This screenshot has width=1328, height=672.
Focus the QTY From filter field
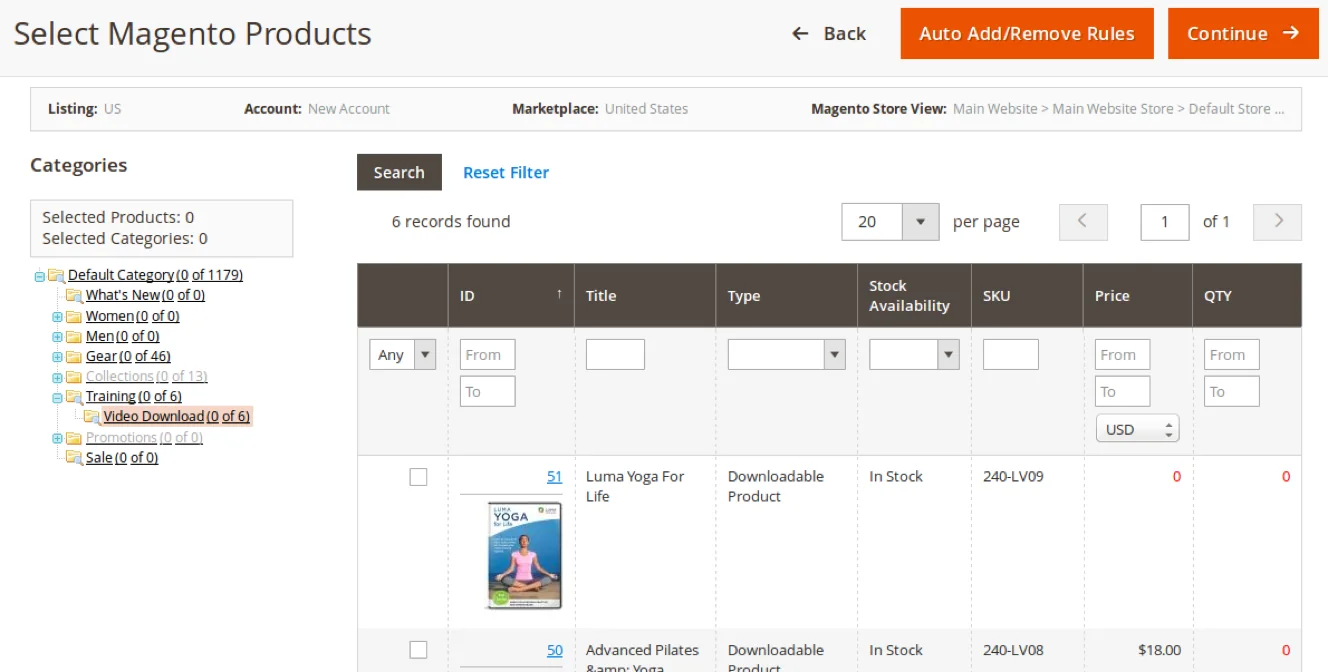click(1232, 354)
